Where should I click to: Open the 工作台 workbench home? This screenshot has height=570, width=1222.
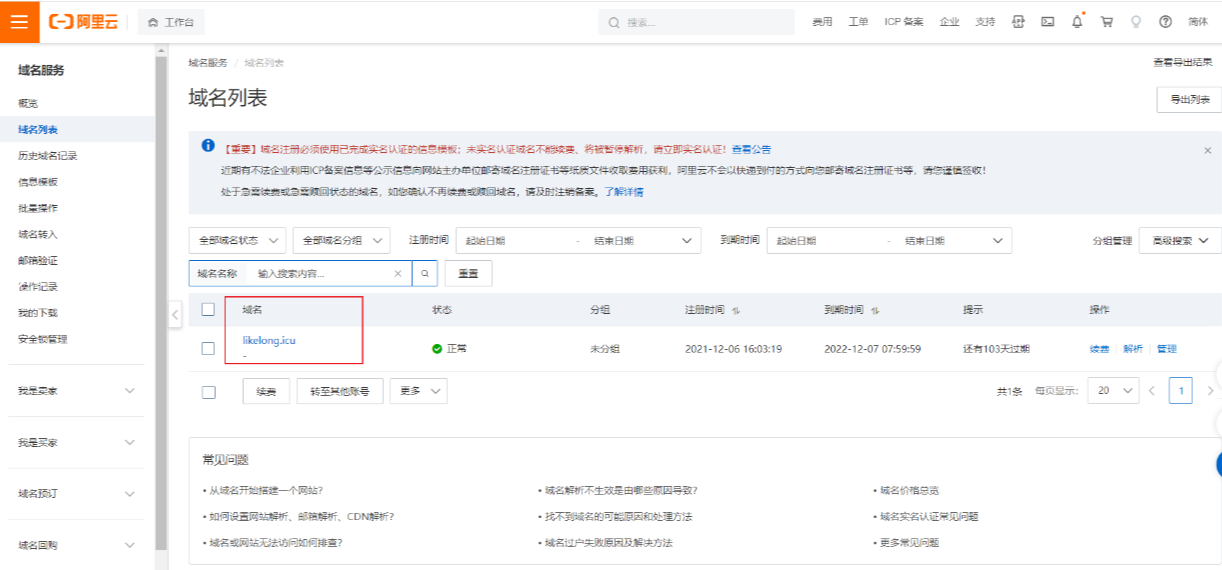(171, 22)
